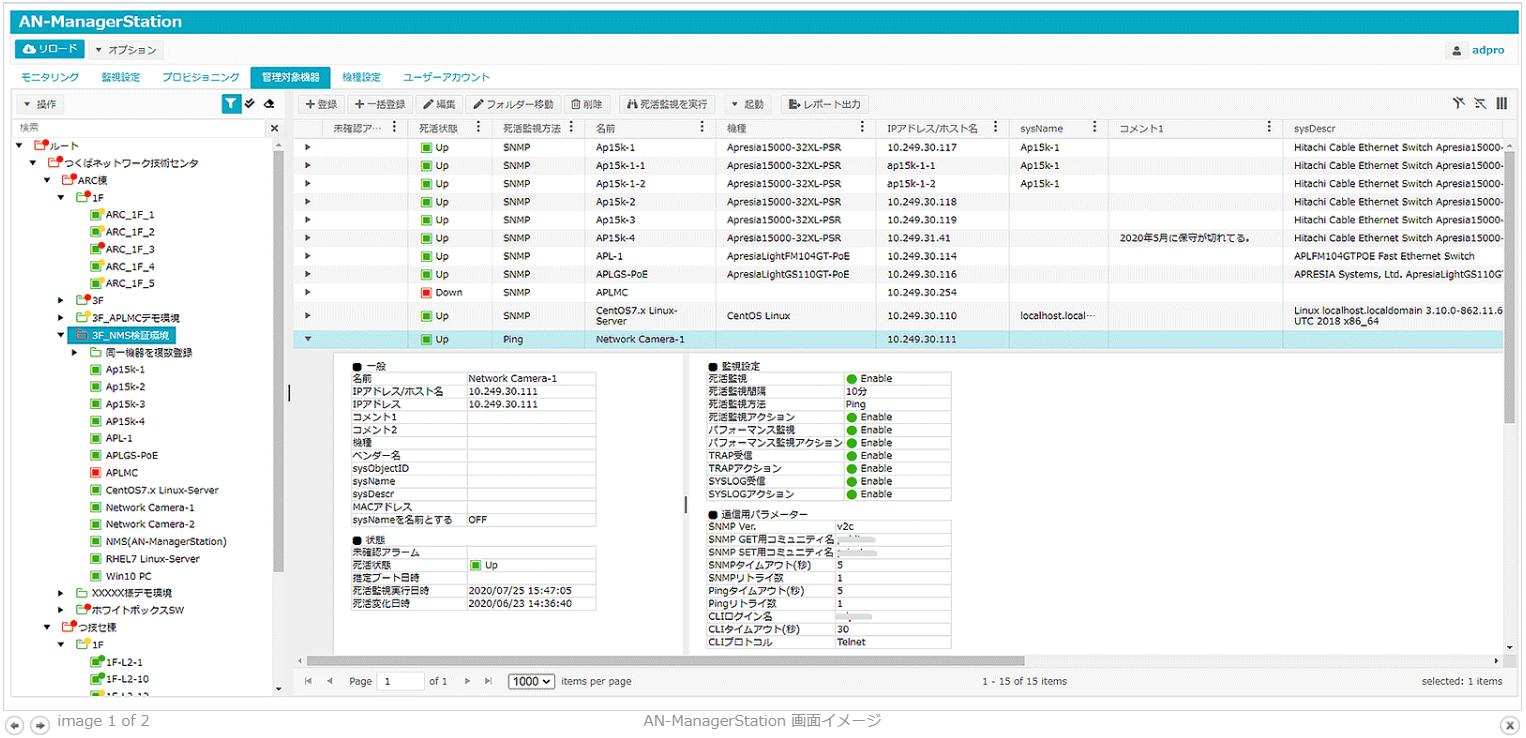Click the page number input field
This screenshot has height=738, width=1526.
point(400,681)
